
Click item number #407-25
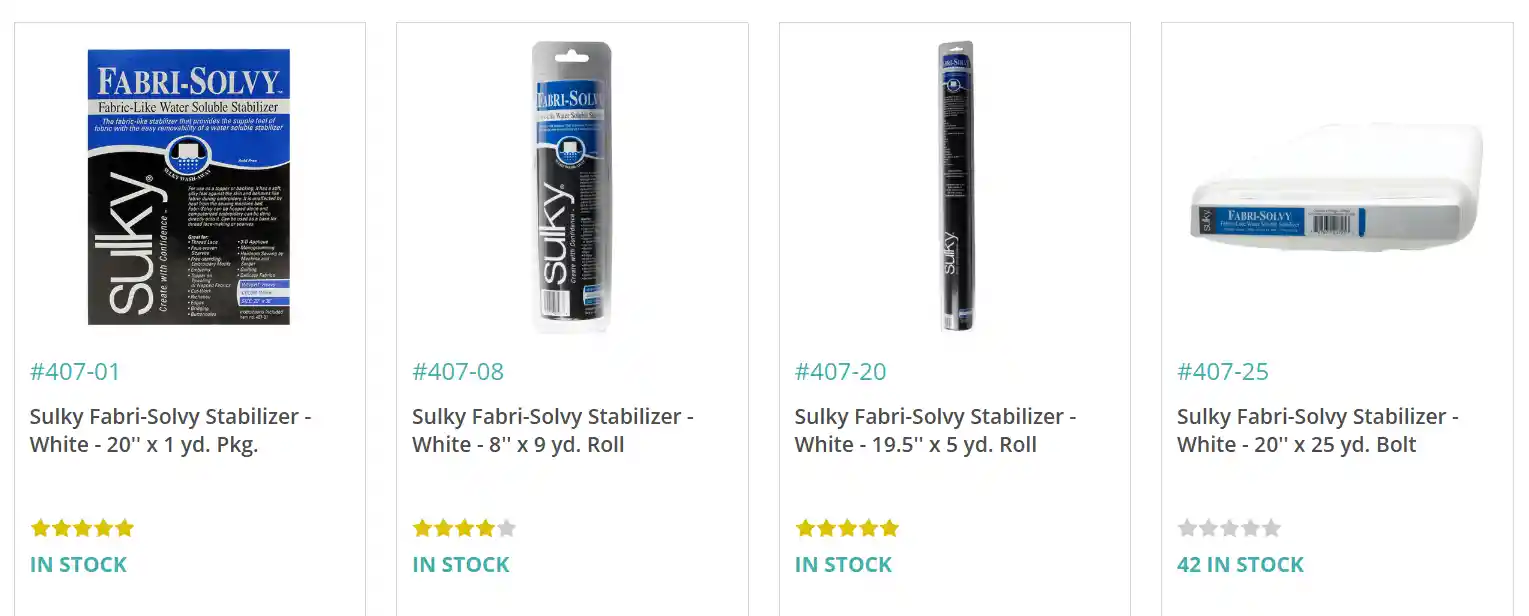tap(1223, 372)
